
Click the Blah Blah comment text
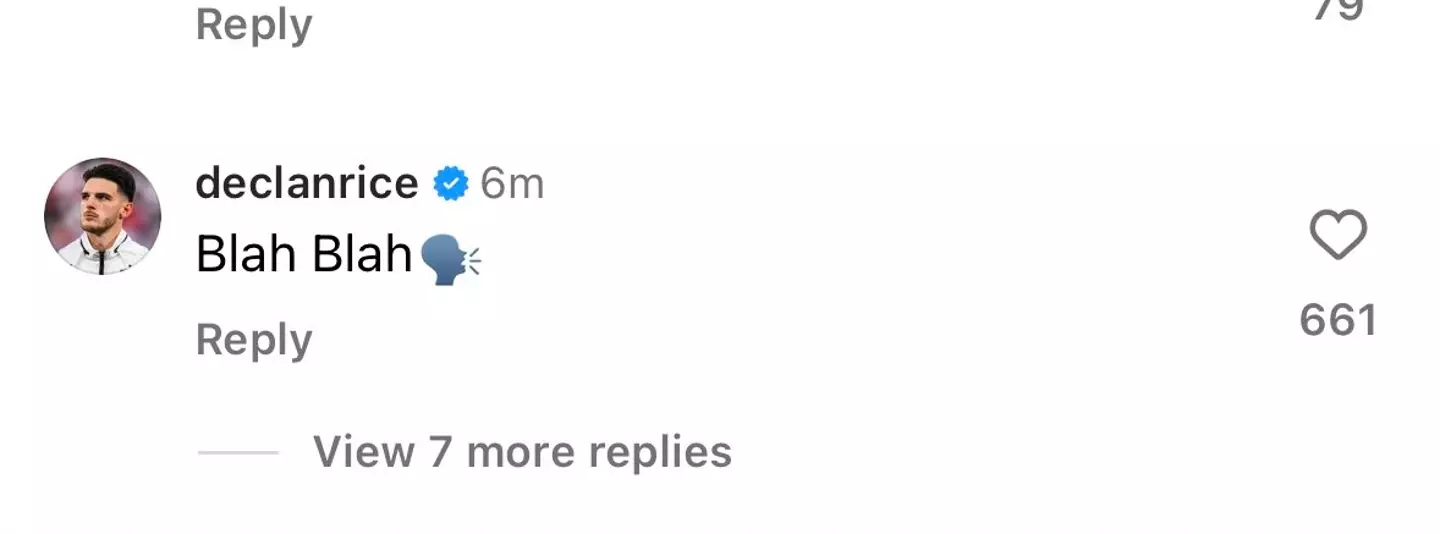click(x=304, y=256)
